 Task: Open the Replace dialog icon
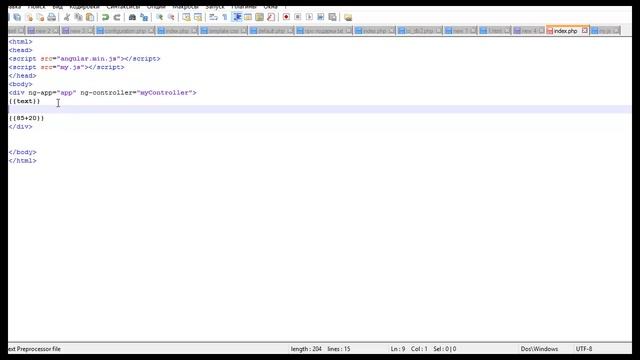pos(144,17)
